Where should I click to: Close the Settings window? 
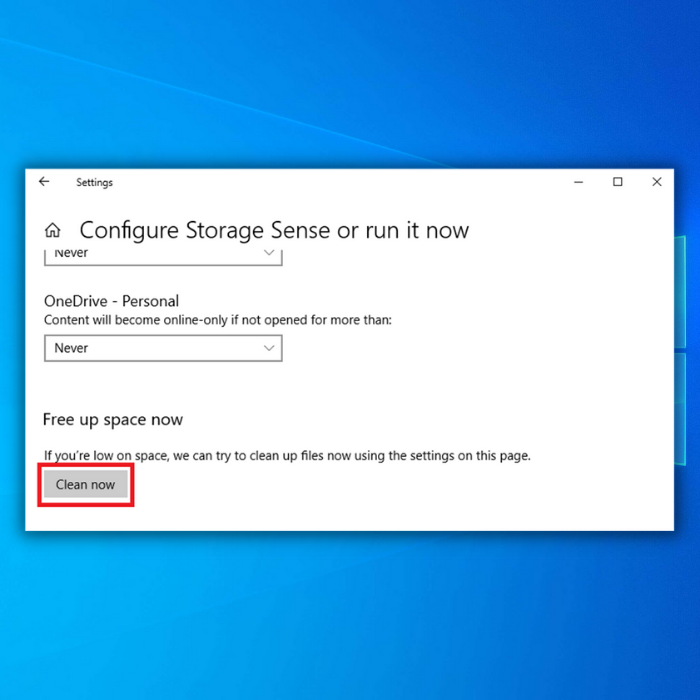pos(657,182)
